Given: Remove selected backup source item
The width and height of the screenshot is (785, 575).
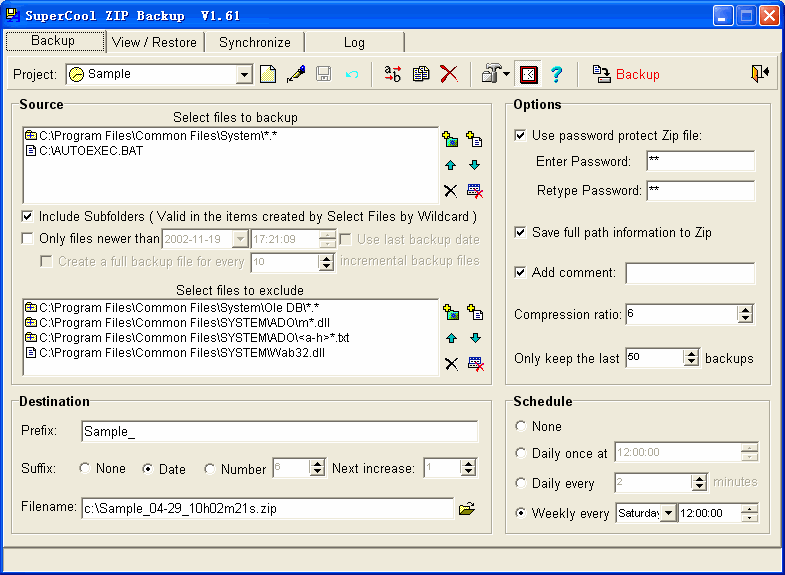Looking at the screenshot, I should 451,191.
